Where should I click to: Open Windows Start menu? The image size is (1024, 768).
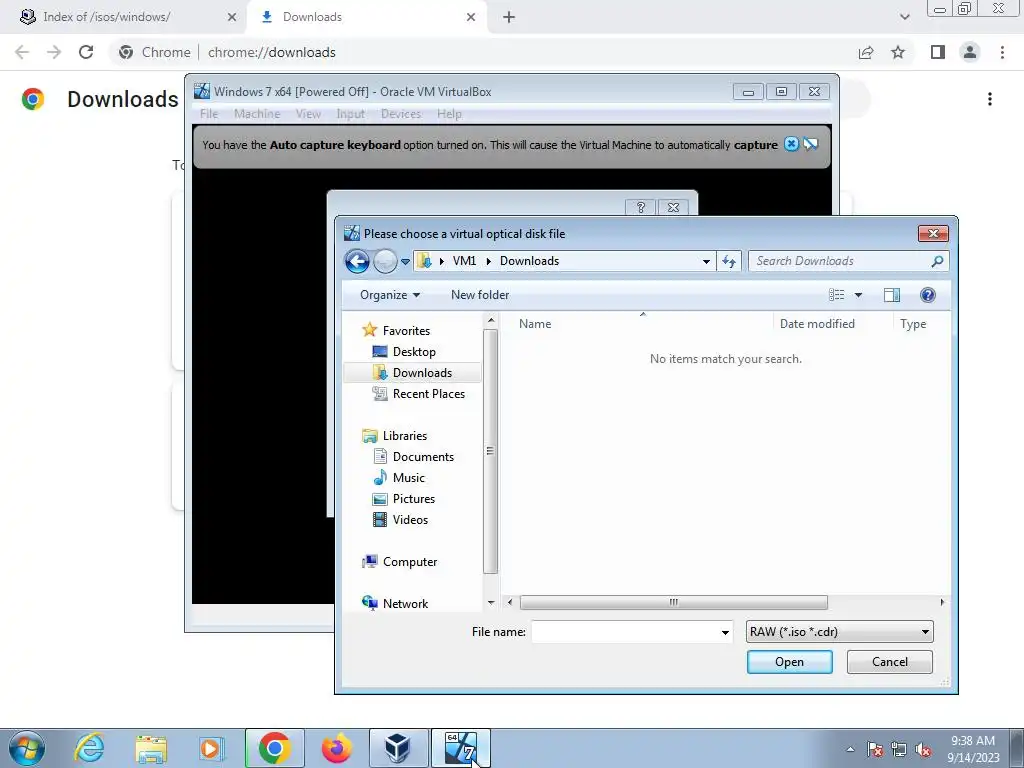pos(27,748)
